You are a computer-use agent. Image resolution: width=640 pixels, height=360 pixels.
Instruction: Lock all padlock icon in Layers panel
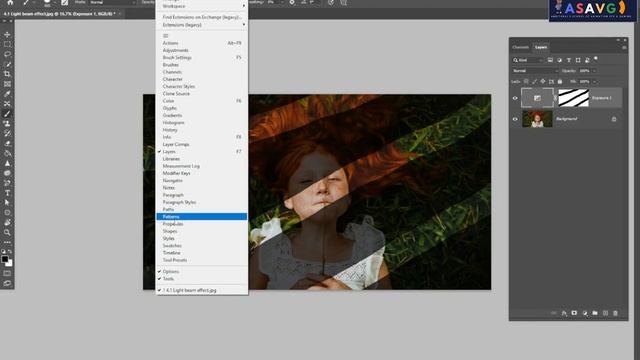click(560, 81)
